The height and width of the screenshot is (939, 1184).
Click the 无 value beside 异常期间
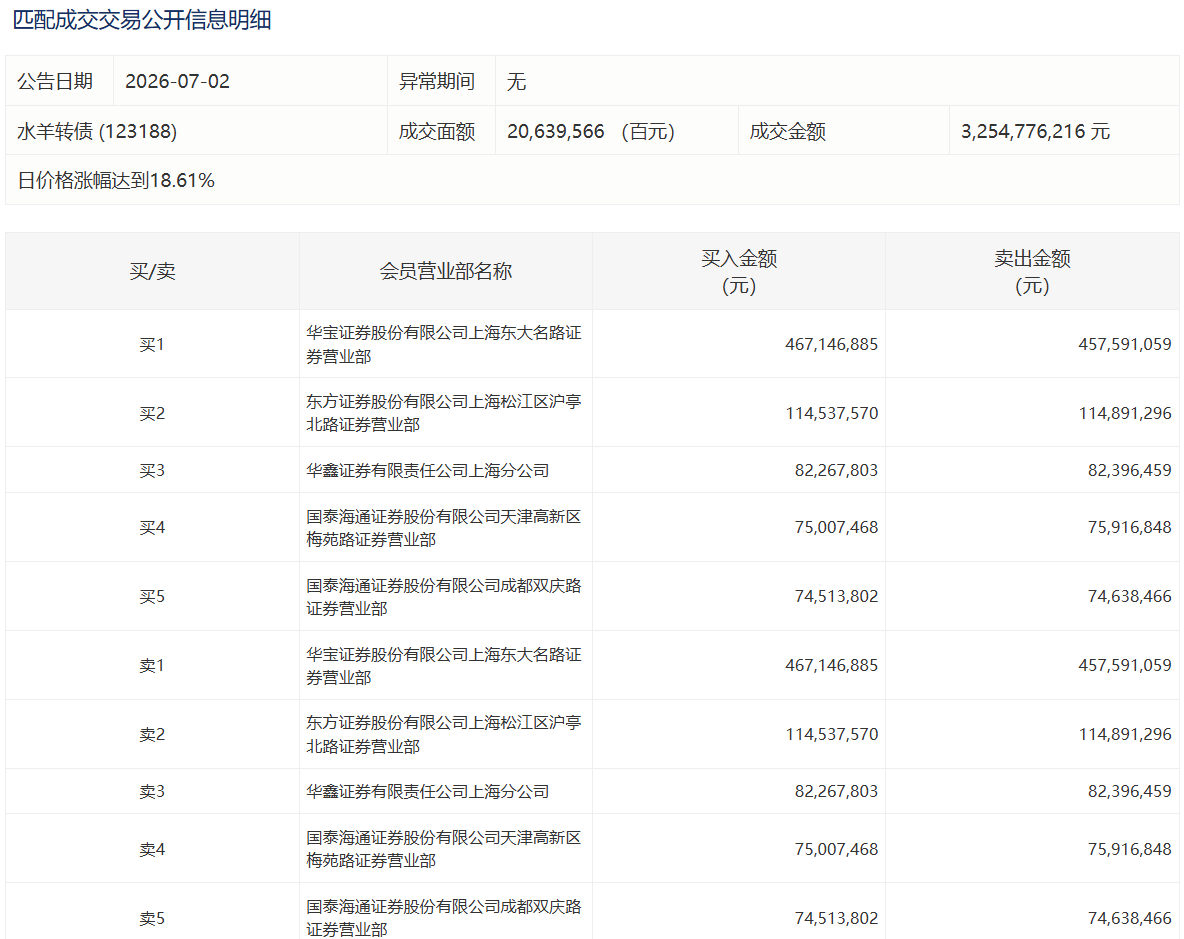point(516,81)
